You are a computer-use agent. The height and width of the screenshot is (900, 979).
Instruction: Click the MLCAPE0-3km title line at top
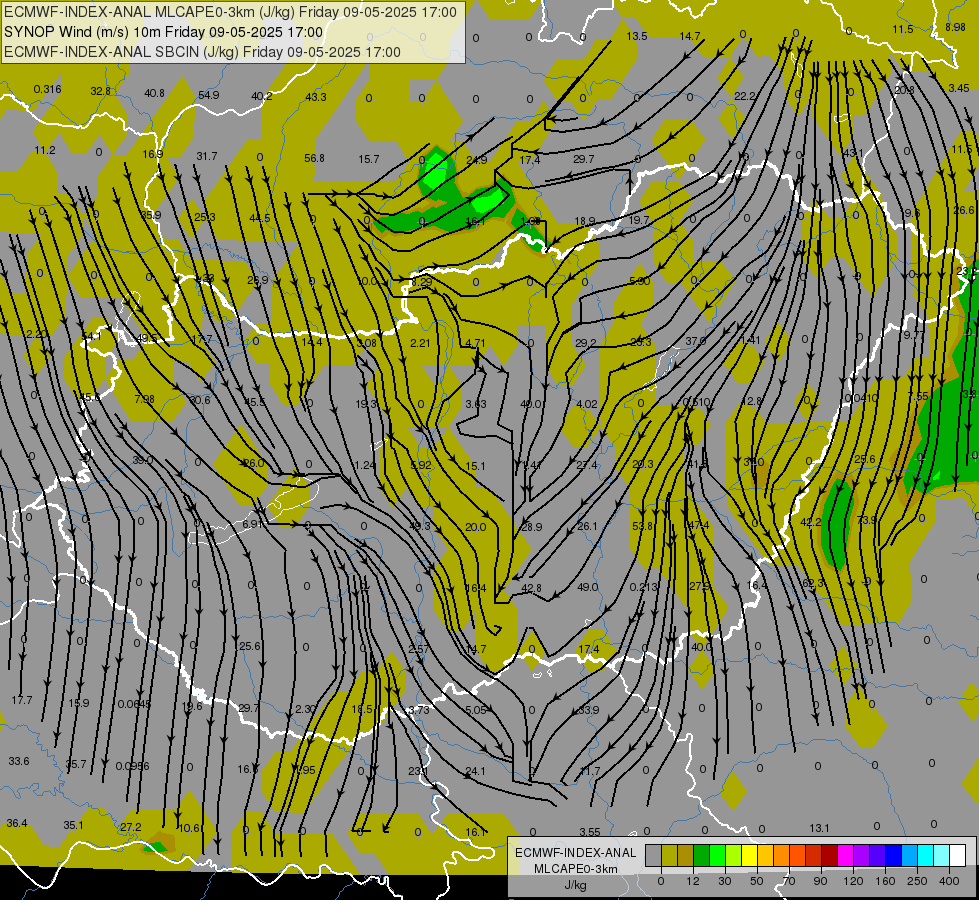(230, 12)
